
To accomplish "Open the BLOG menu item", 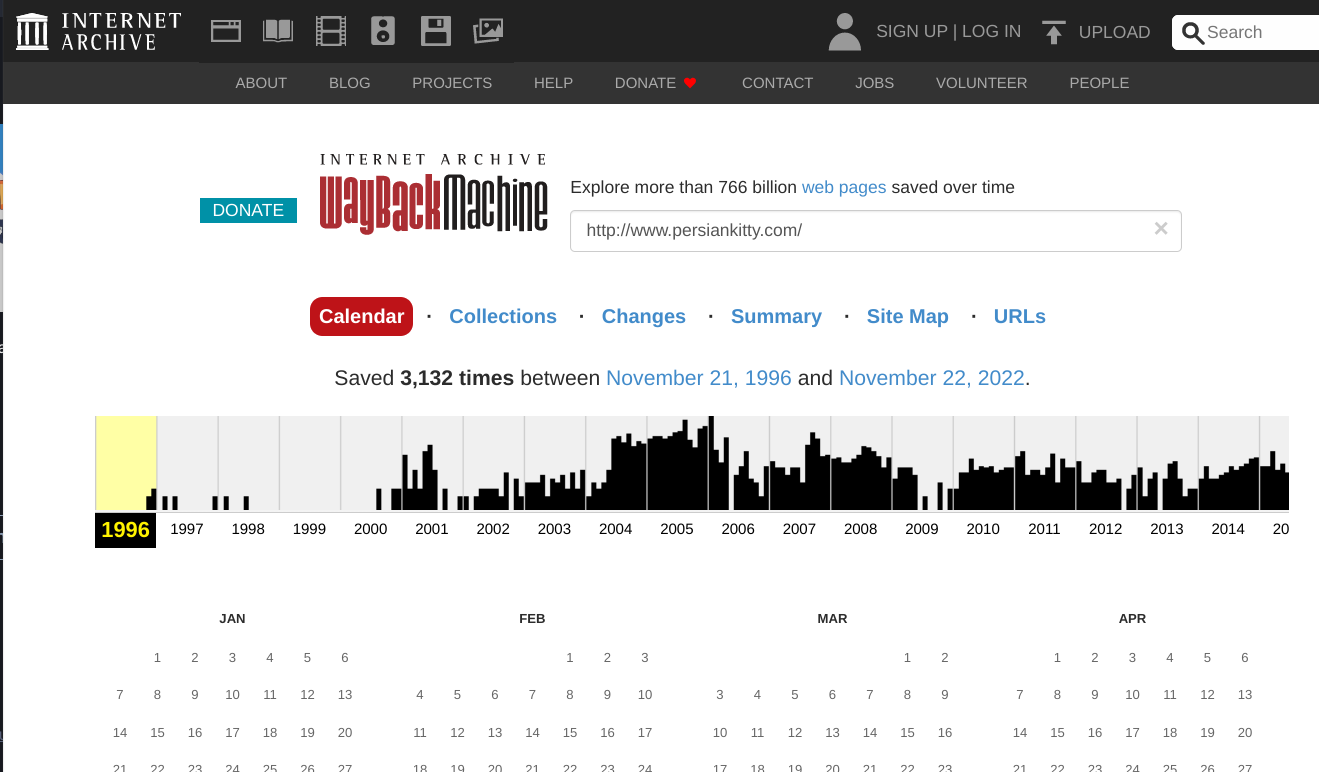I will (x=350, y=83).
